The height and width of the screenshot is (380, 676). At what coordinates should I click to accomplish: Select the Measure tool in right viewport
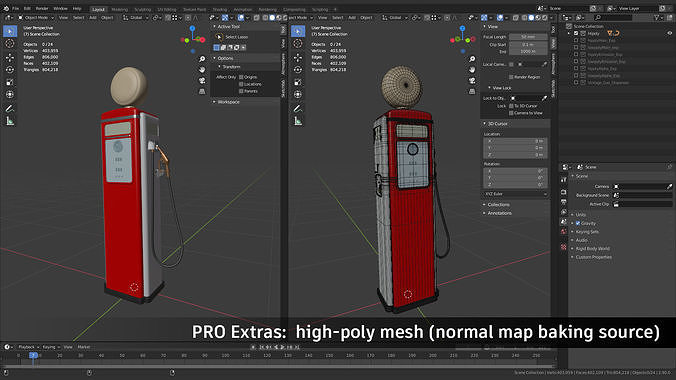[298, 121]
